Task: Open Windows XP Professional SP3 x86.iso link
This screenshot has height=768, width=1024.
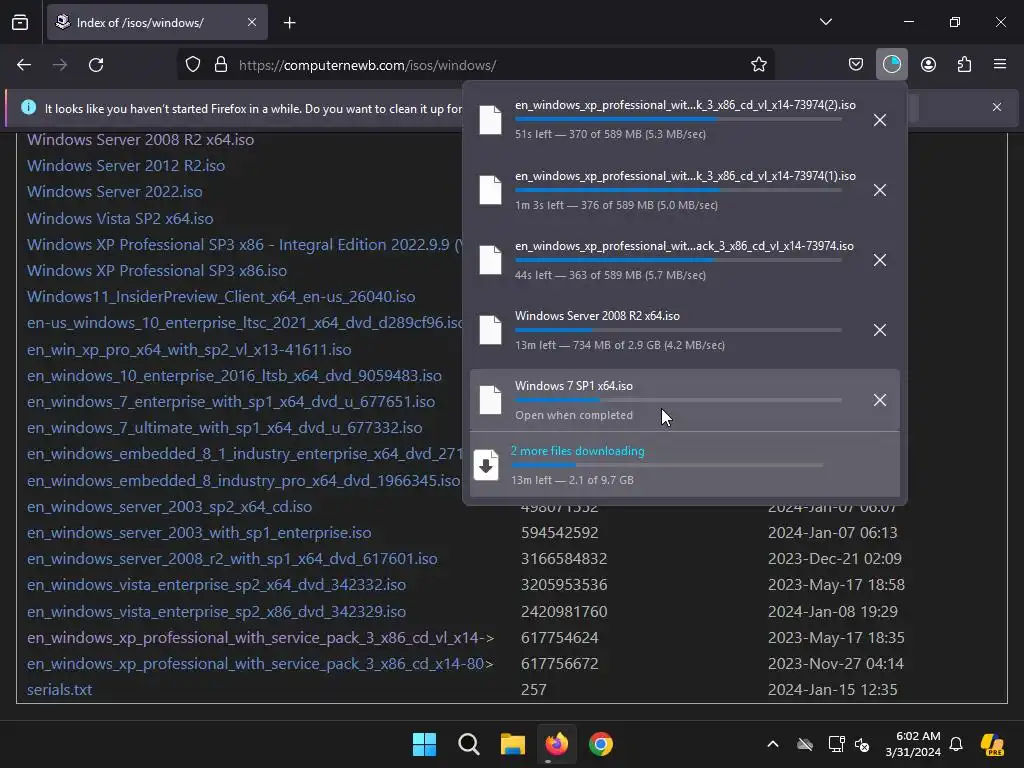Action: pos(157,270)
